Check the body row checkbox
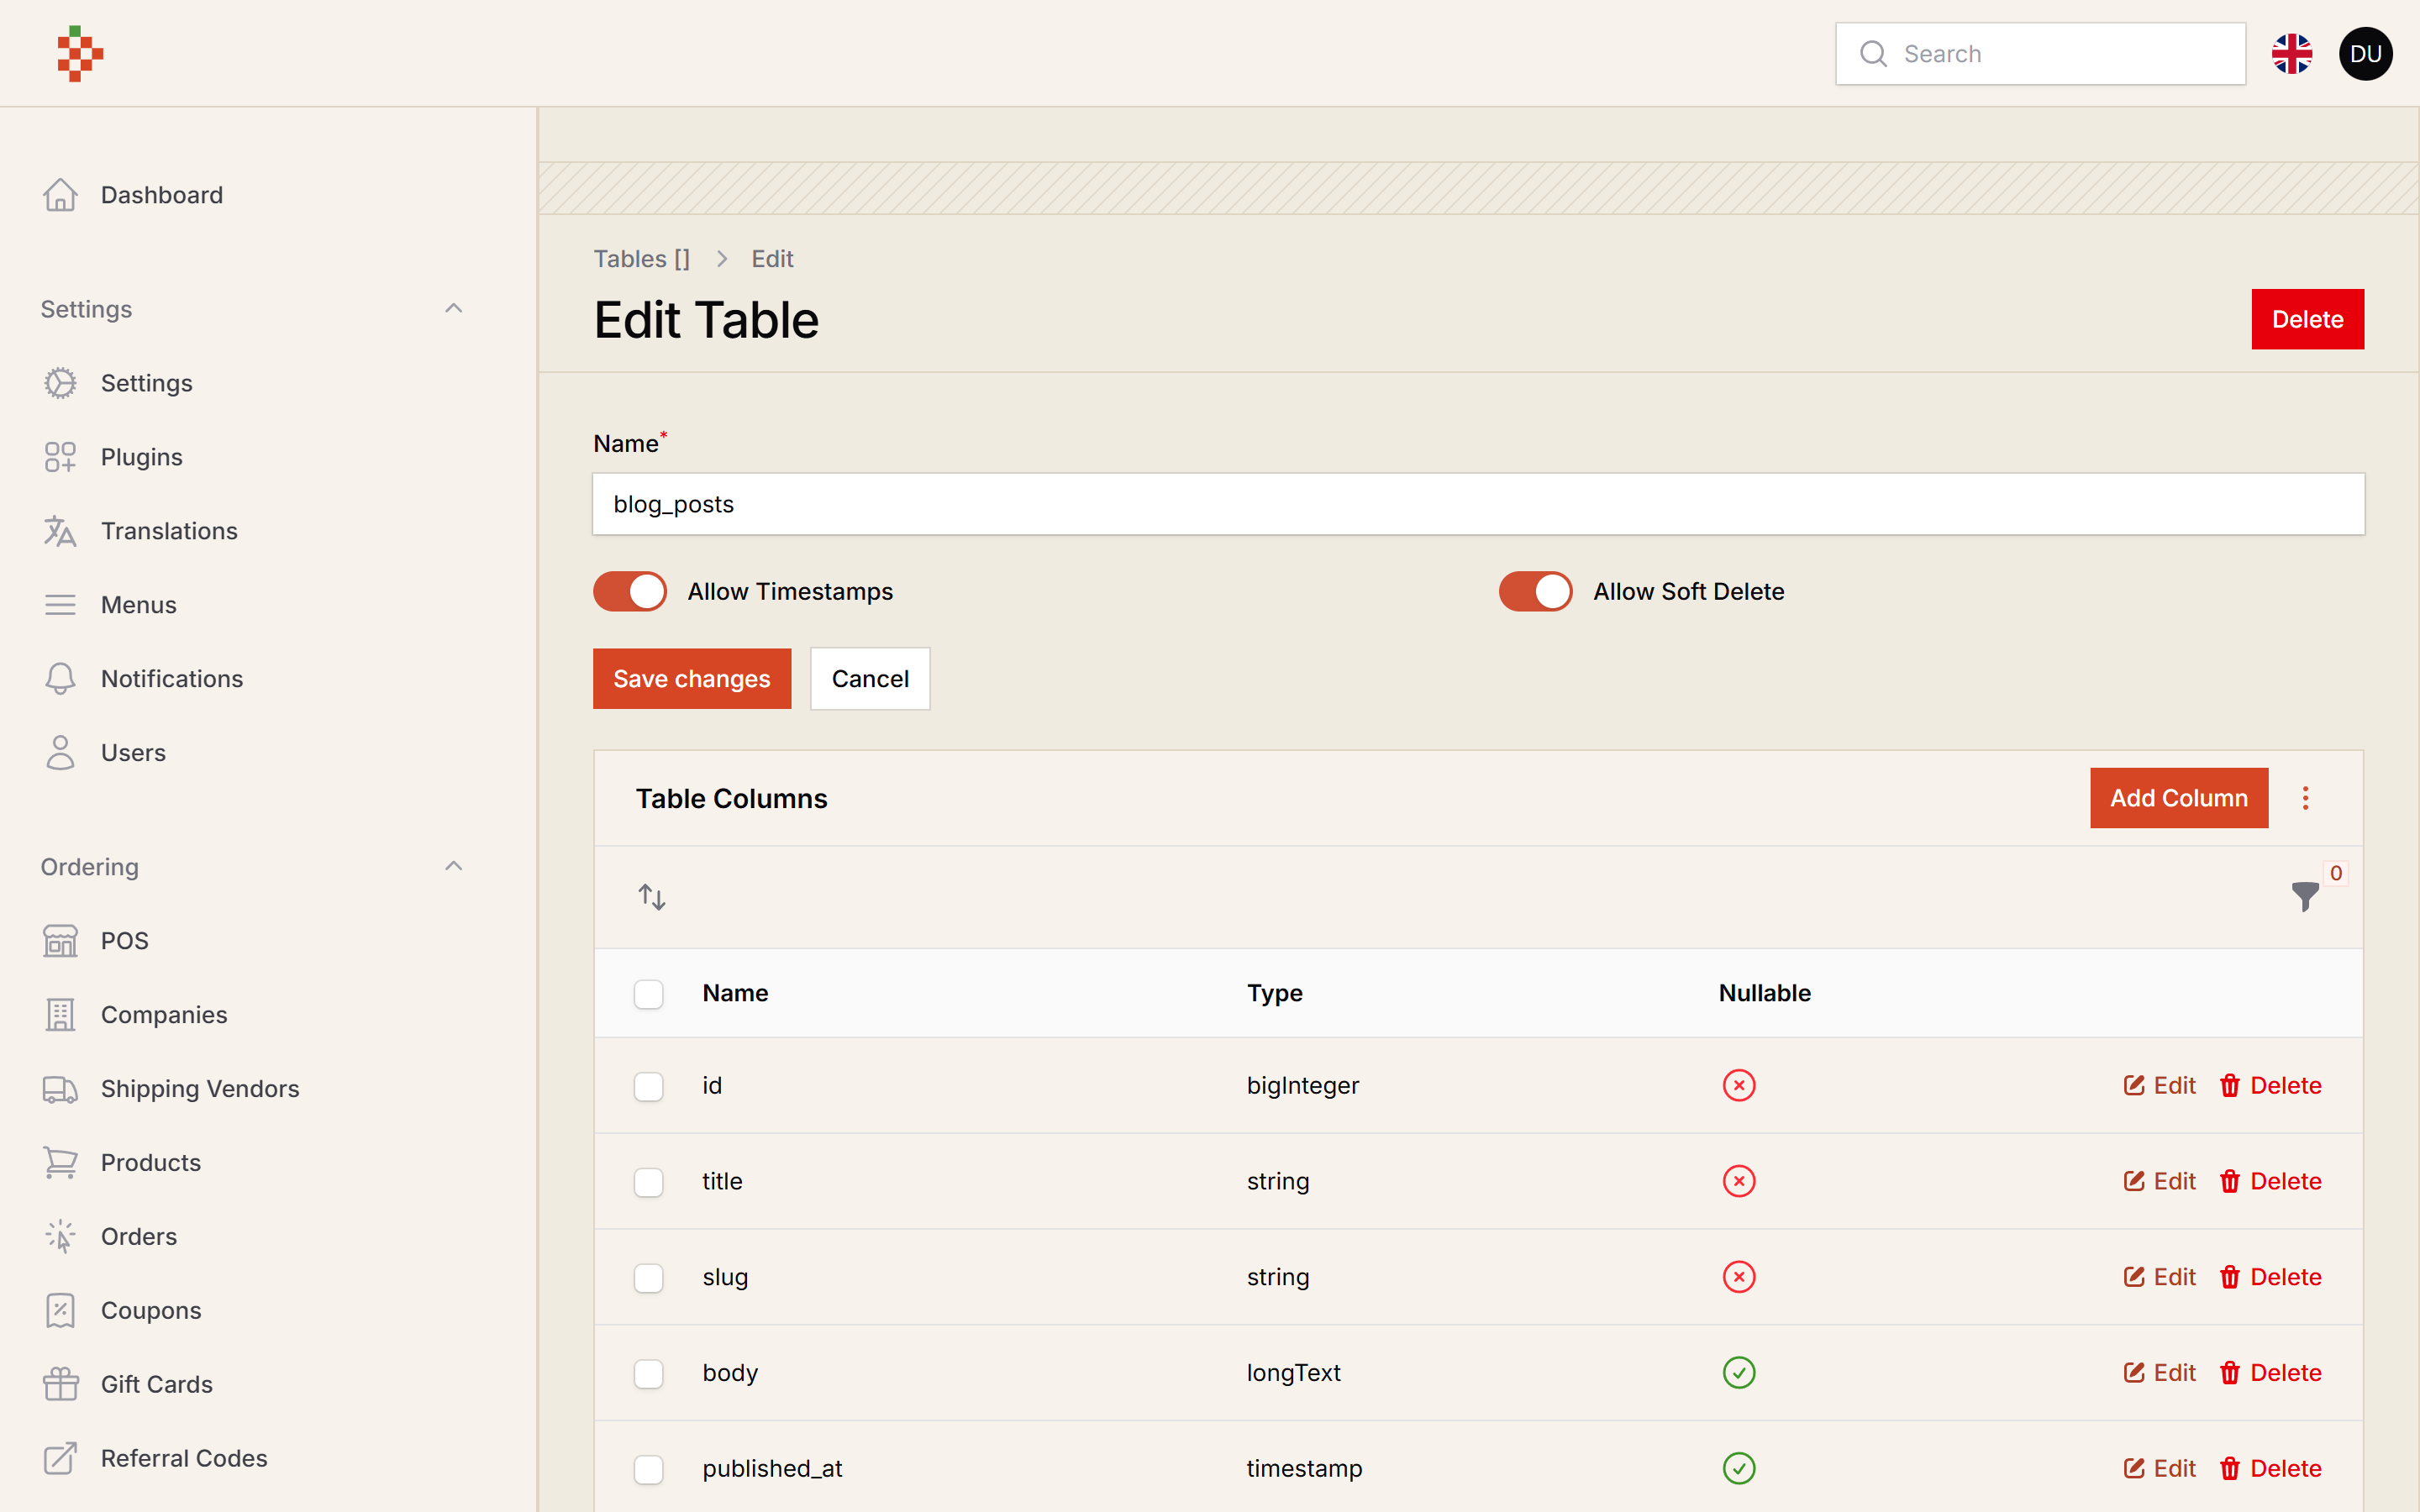2420x1512 pixels. click(649, 1374)
